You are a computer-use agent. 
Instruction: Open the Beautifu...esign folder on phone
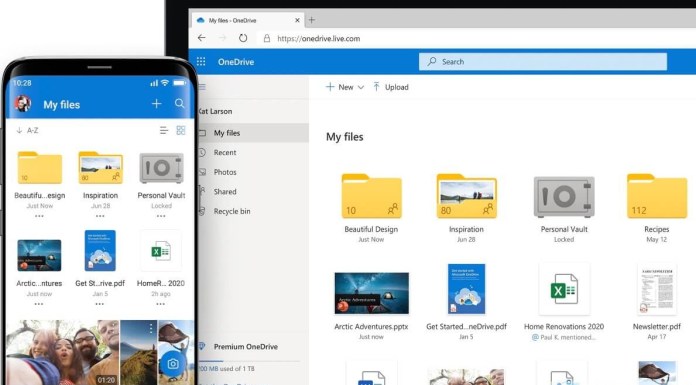(x=40, y=168)
